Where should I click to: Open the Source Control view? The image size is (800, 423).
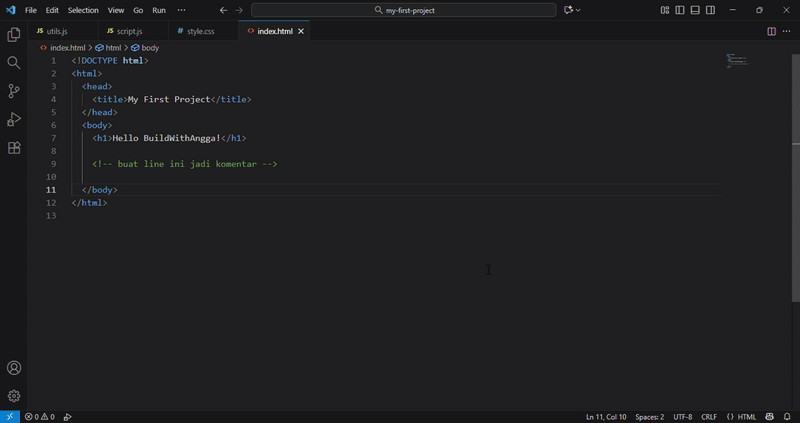coord(14,91)
